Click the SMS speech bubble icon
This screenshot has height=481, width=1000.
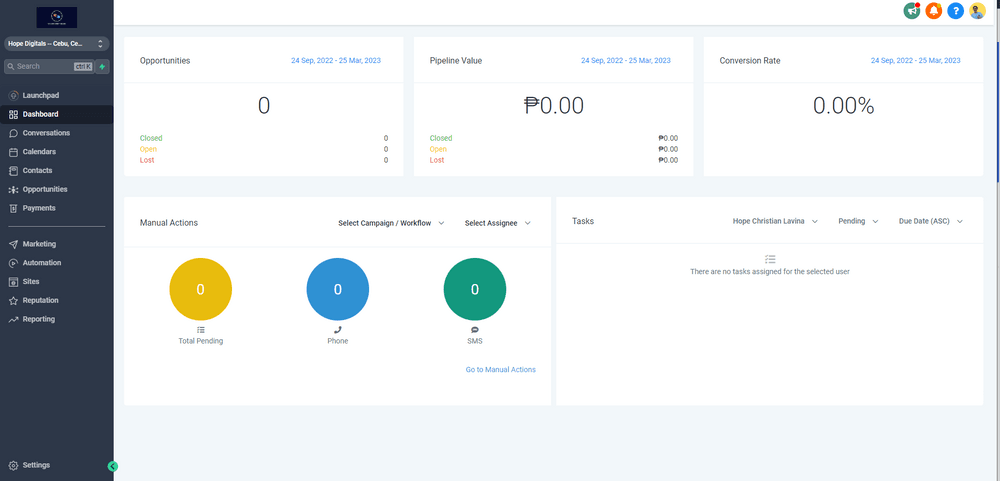pyautogui.click(x=474, y=330)
